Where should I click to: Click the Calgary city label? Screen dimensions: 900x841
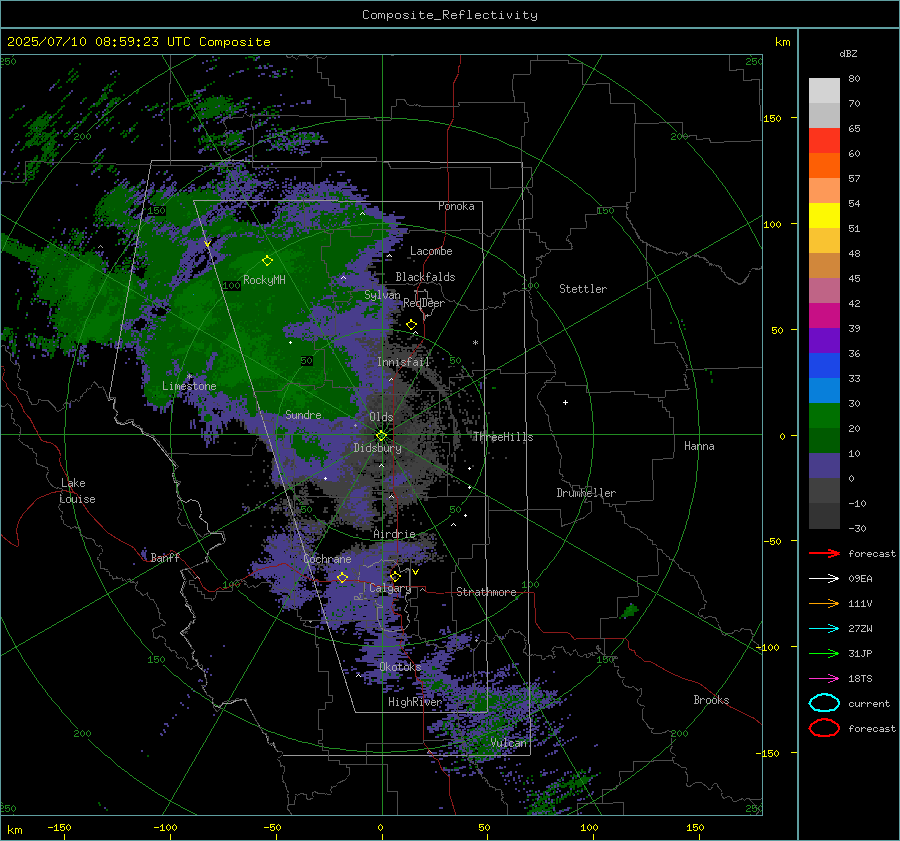point(390,588)
